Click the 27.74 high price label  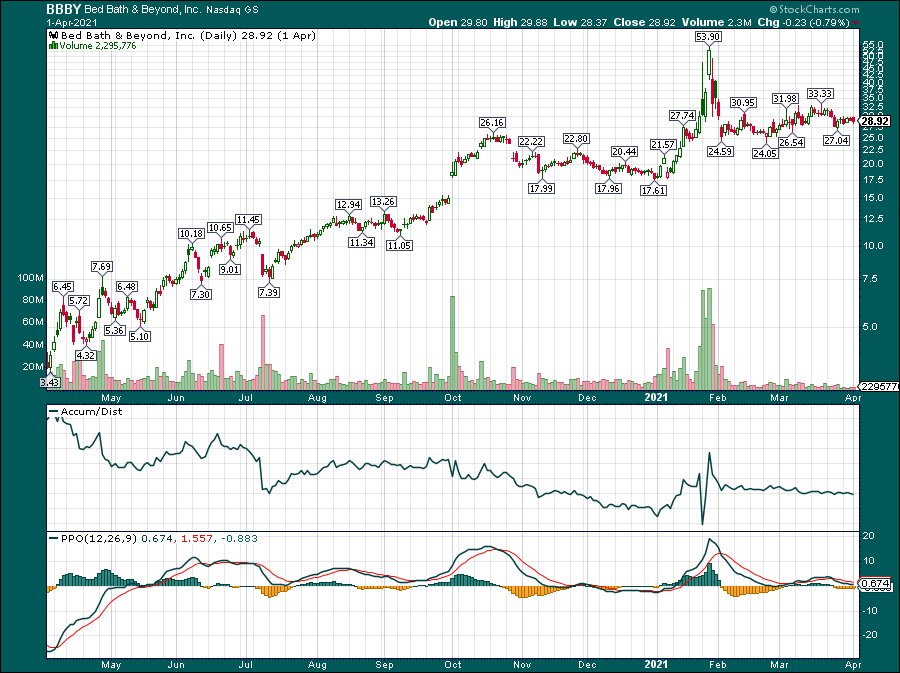[682, 116]
